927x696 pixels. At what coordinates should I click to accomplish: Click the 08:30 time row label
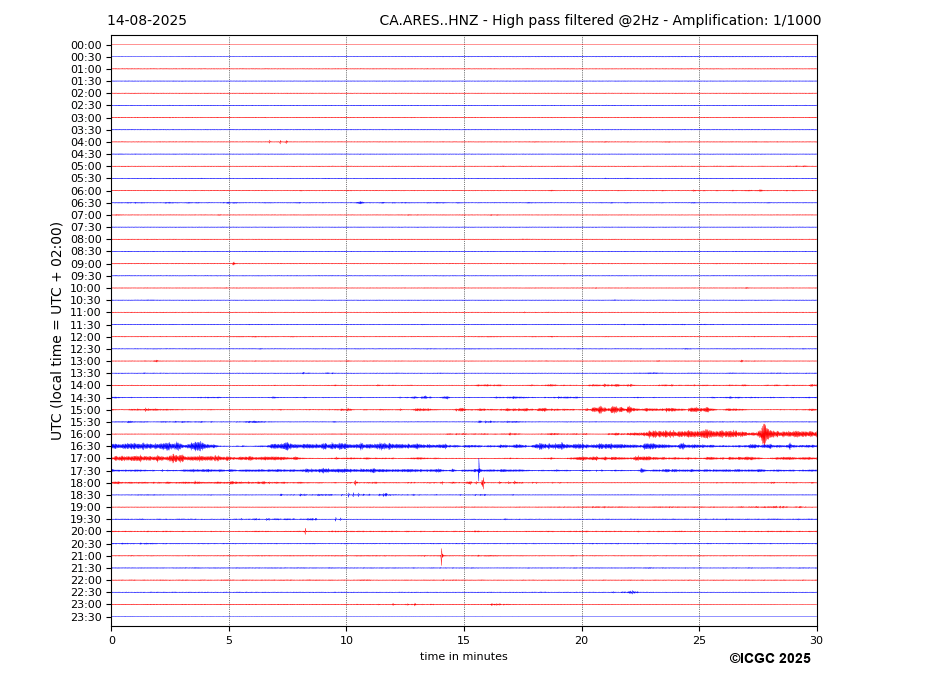click(86, 252)
